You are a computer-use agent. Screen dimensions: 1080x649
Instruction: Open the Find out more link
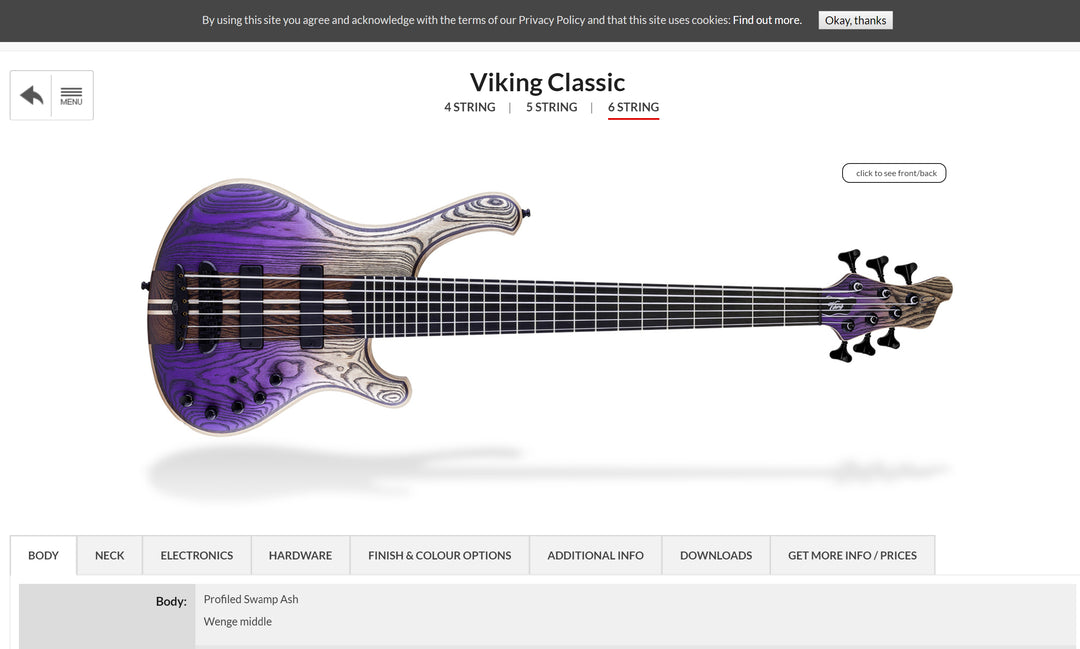coord(767,20)
